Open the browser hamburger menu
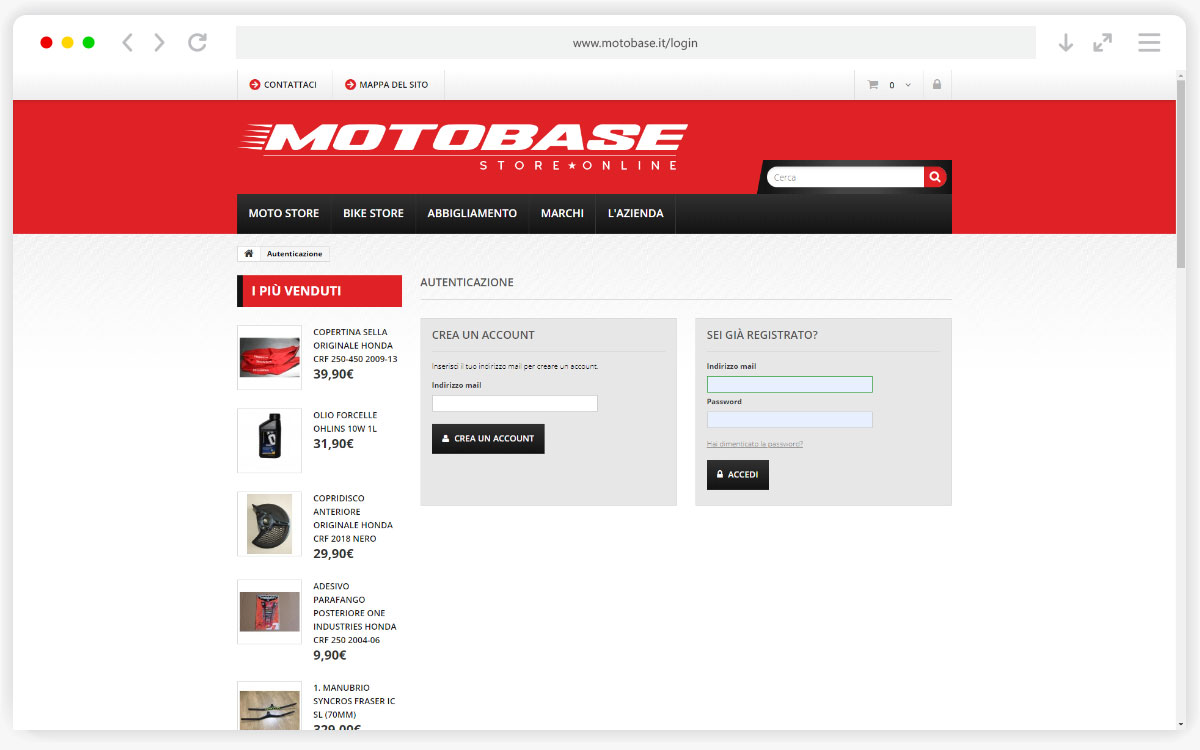Viewport: 1200px width, 750px height. (x=1149, y=42)
